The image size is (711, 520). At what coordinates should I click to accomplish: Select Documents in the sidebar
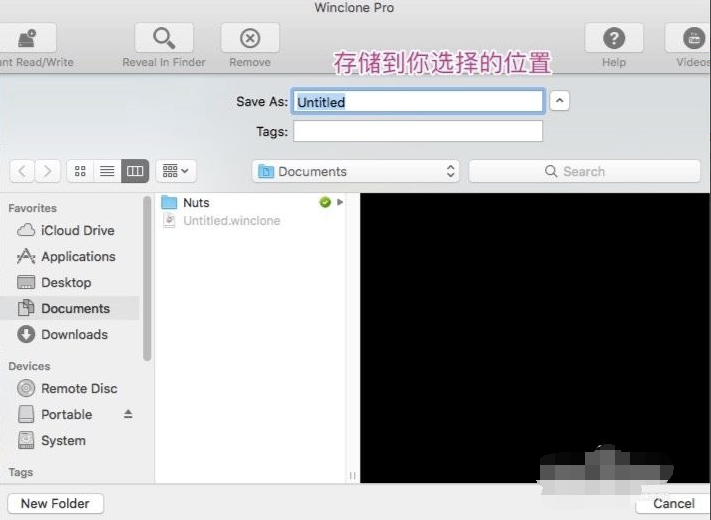pyautogui.click(x=70, y=308)
